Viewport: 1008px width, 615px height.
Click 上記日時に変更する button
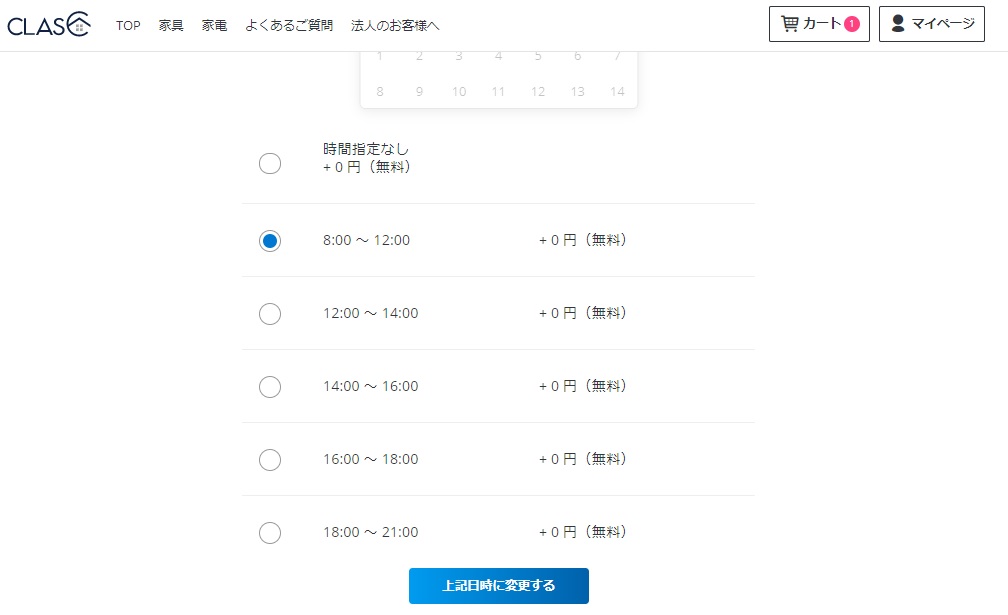pyautogui.click(x=499, y=585)
